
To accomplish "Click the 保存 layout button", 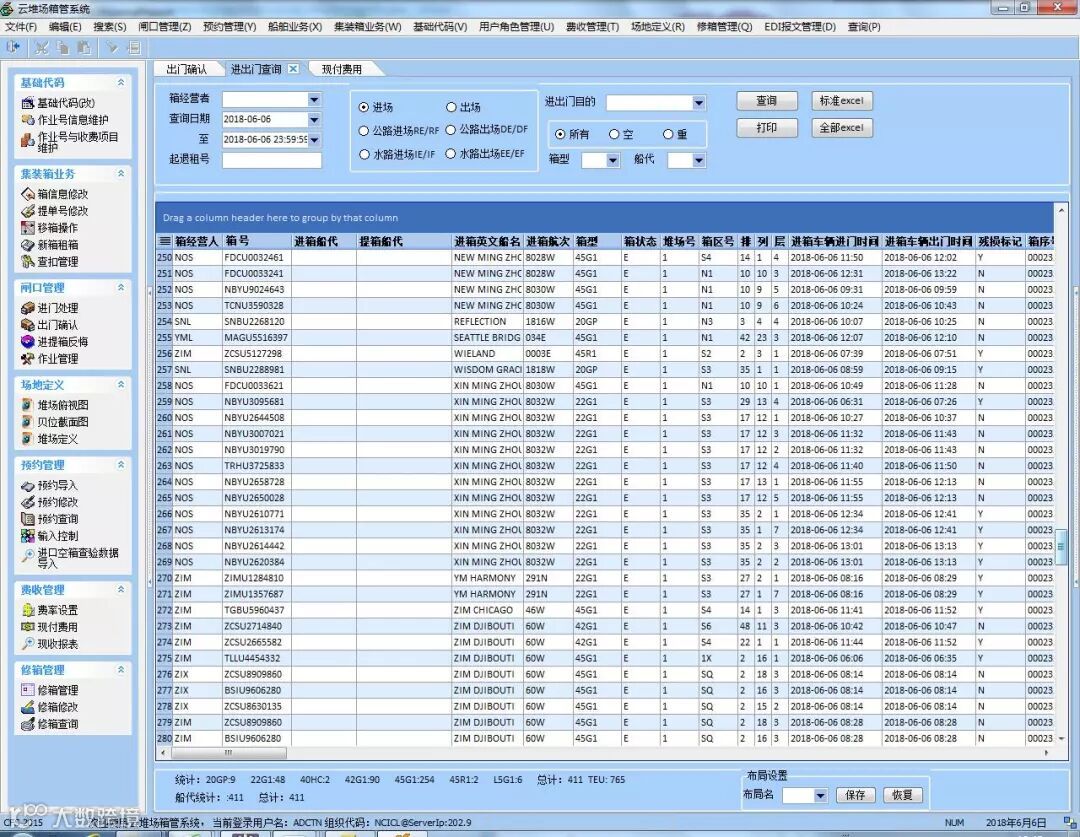I will point(855,795).
